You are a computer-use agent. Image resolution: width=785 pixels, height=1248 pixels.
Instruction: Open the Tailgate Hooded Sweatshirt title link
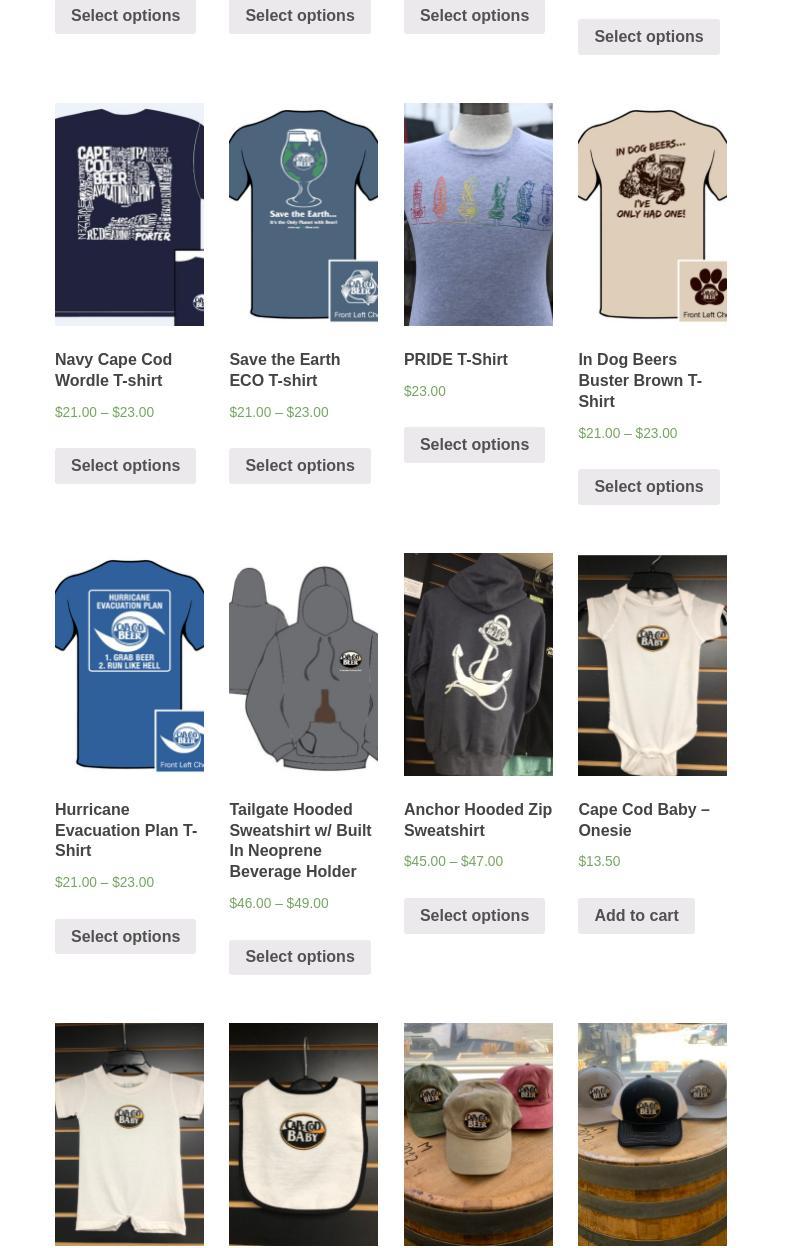(x=300, y=840)
